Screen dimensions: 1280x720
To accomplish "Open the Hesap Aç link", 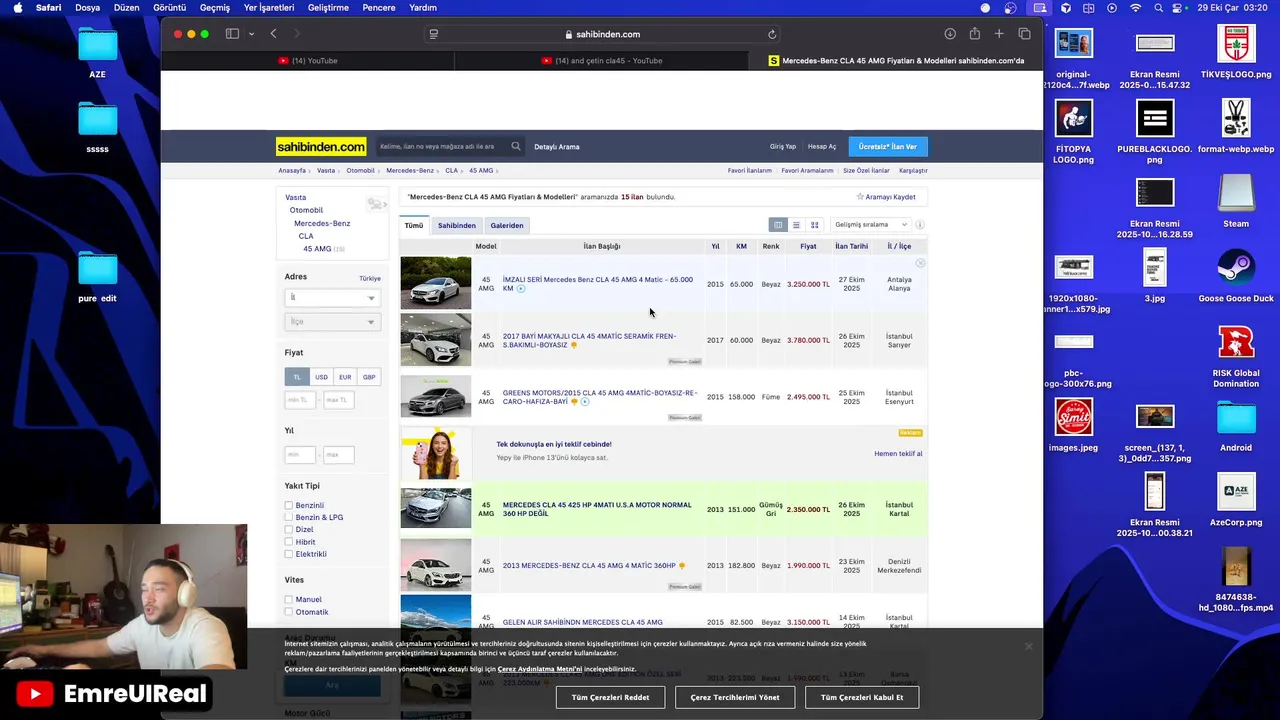I will click(822, 147).
